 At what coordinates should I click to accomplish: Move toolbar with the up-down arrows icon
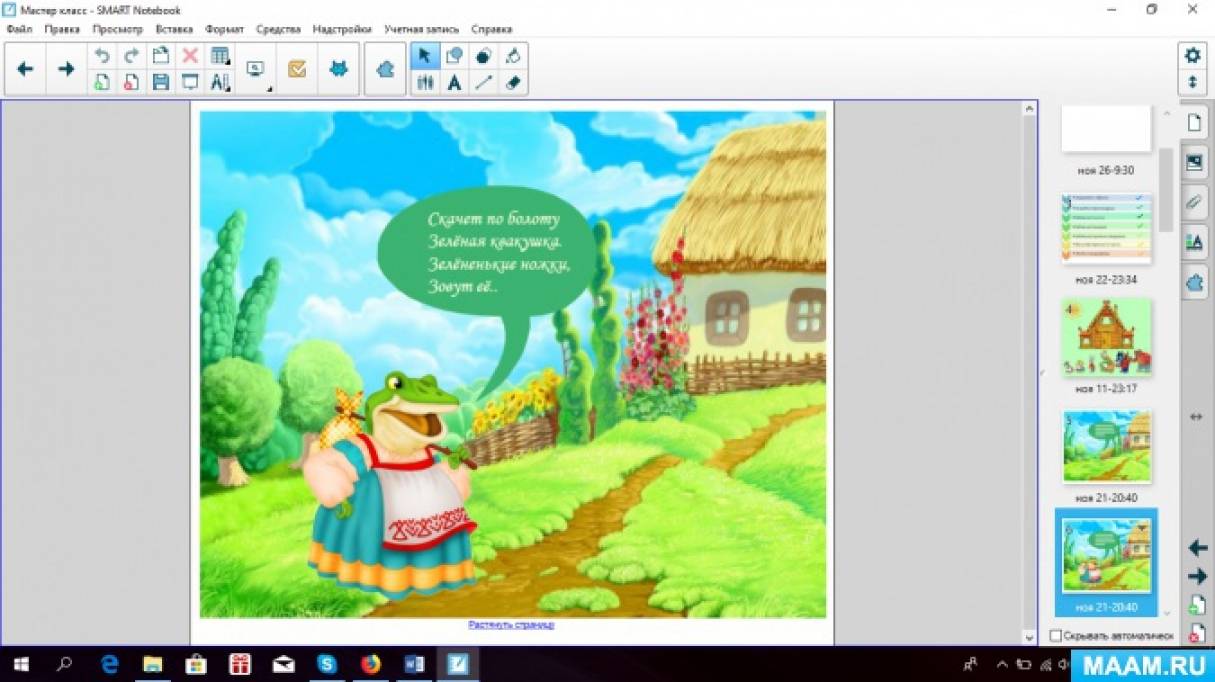[1192, 82]
